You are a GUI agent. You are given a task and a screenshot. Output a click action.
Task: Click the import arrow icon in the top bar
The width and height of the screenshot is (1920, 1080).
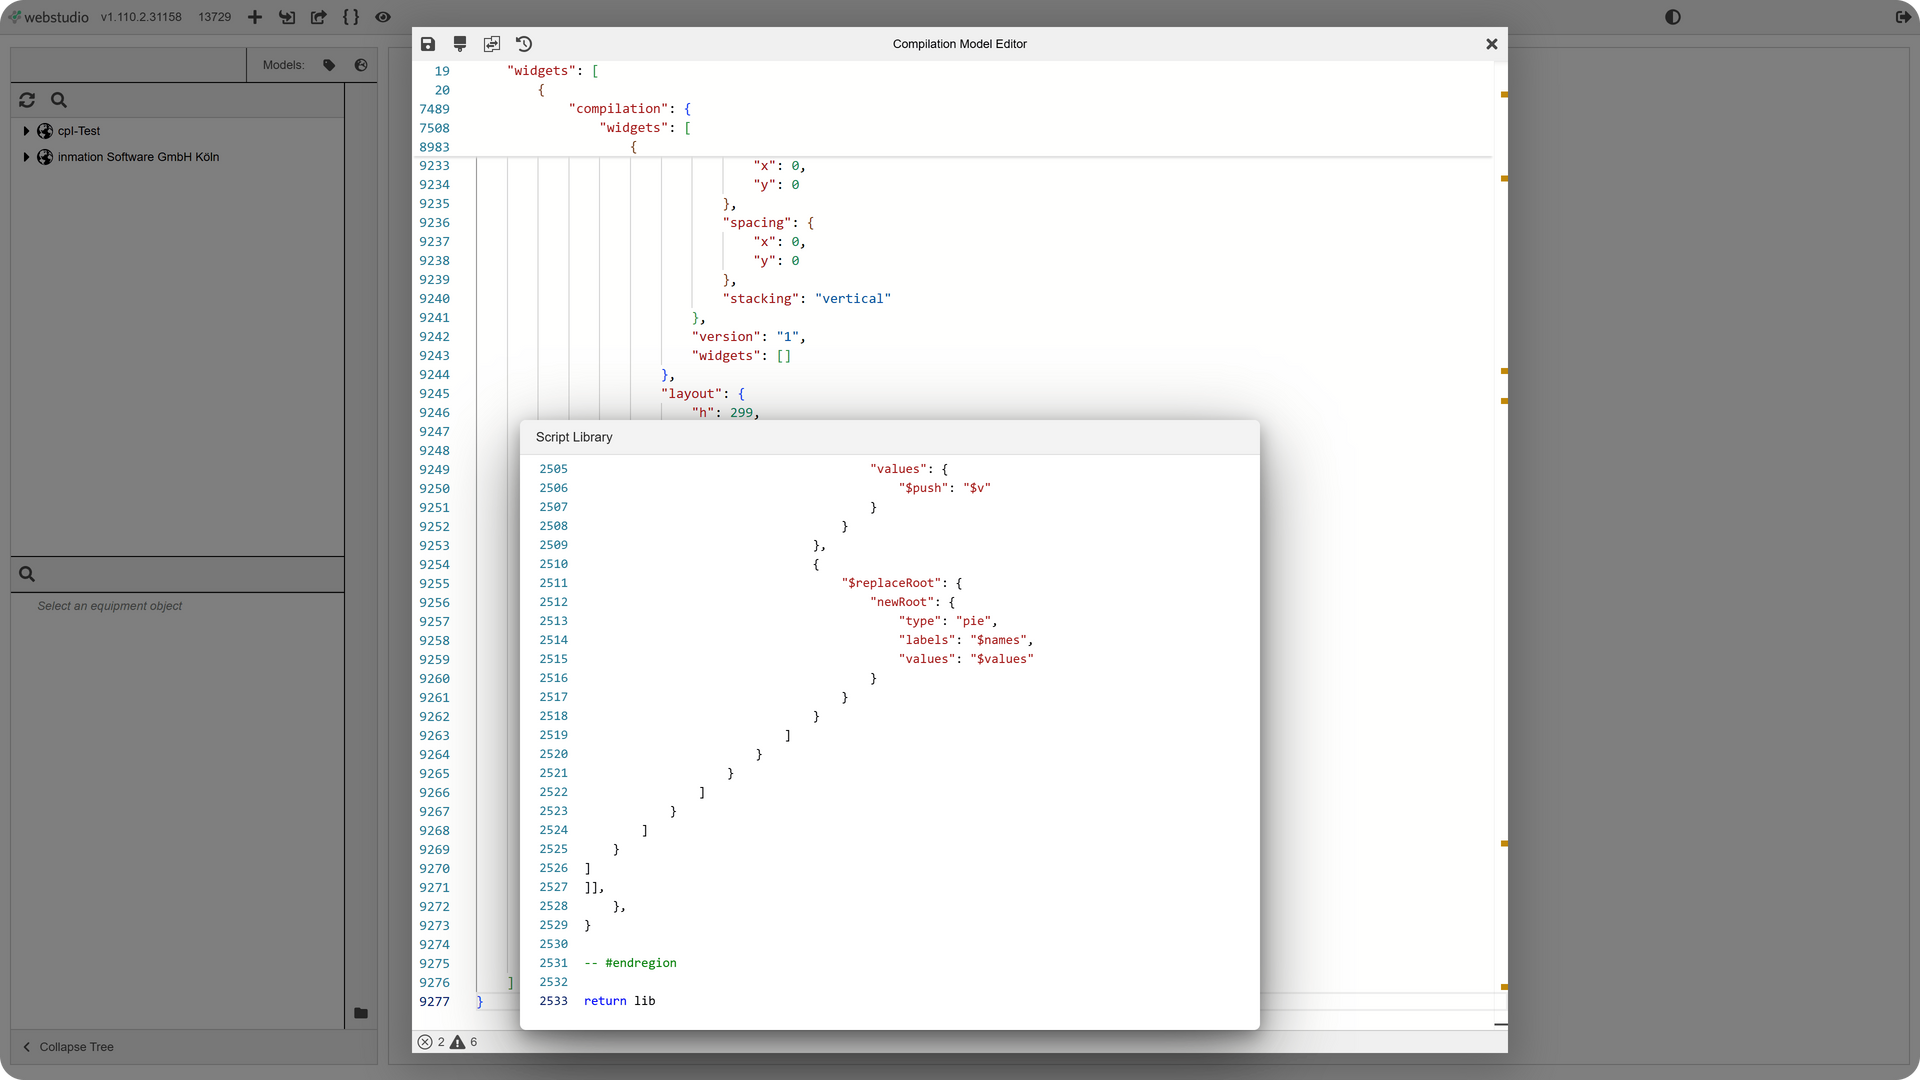287,17
